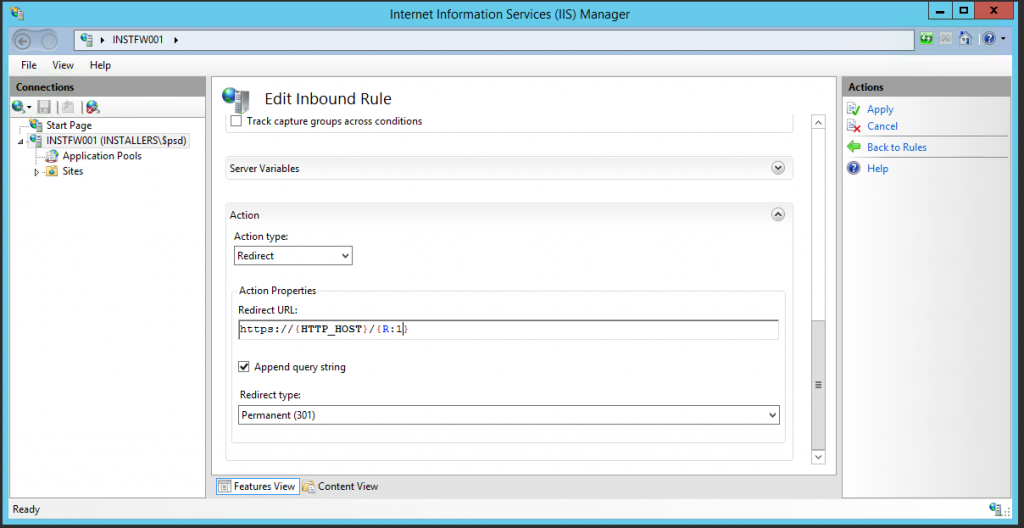
Task: Expand the Sites tree node
Action: coord(37,172)
